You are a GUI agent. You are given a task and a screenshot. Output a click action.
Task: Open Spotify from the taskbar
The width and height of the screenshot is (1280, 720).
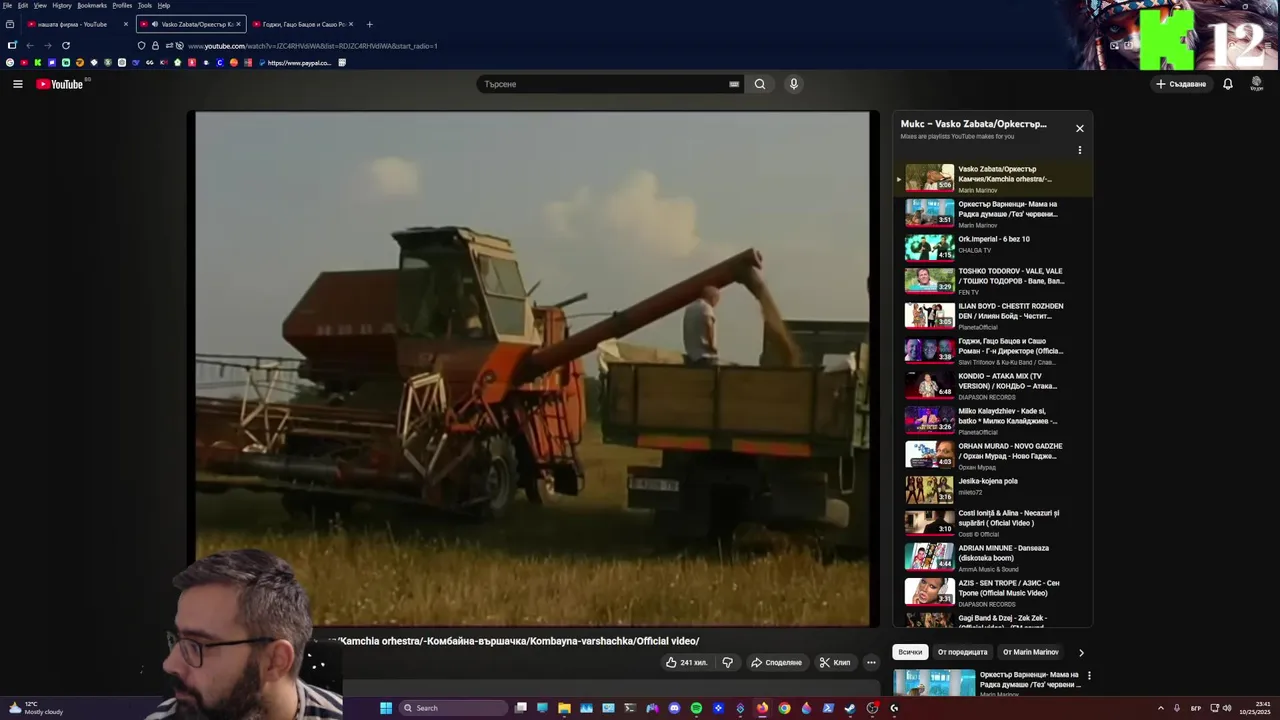[x=696, y=708]
